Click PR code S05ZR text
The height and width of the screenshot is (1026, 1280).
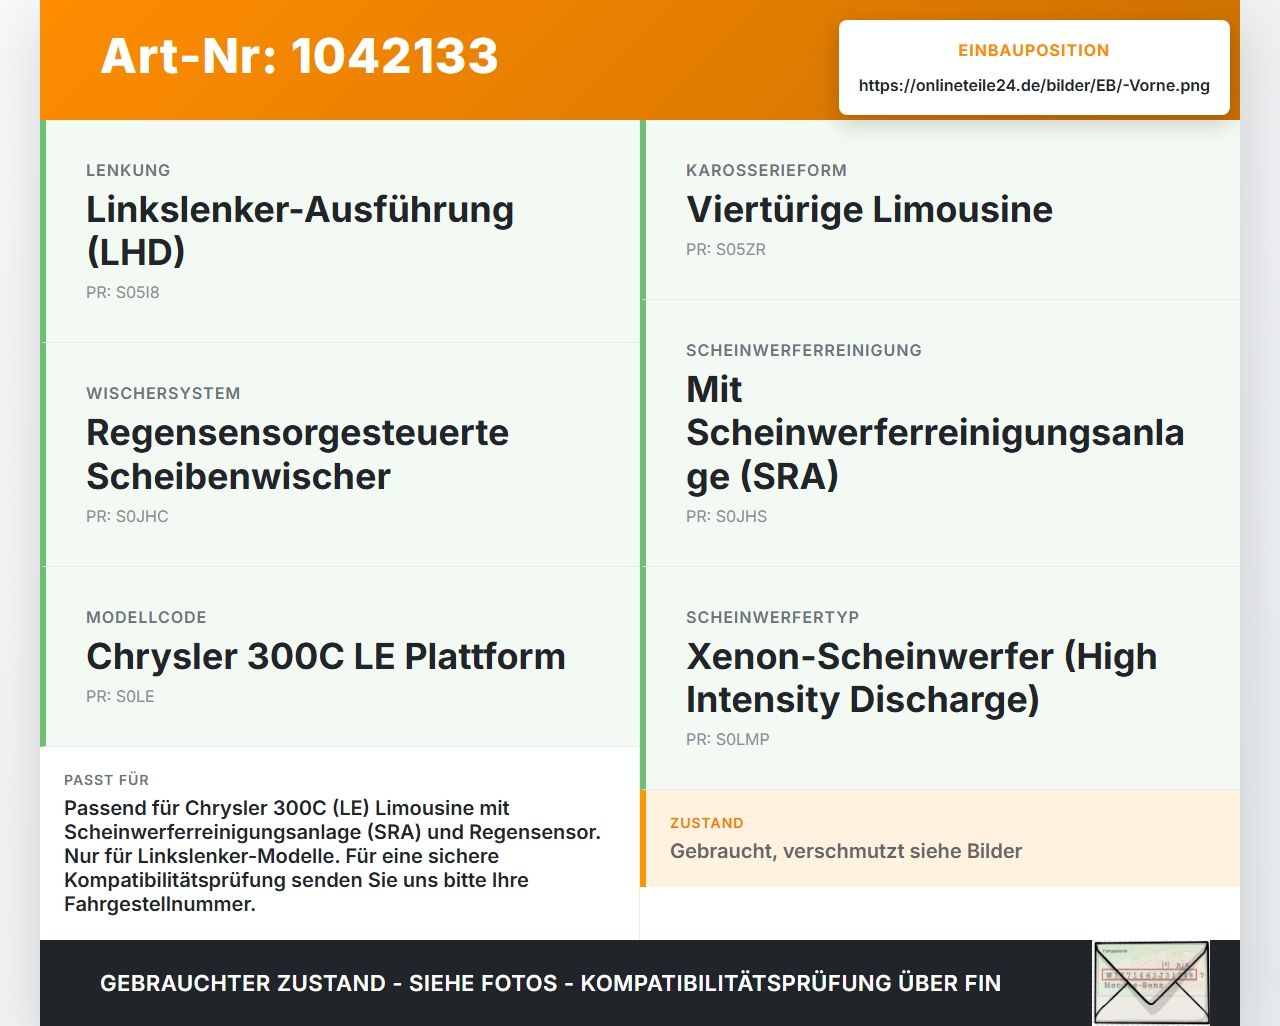click(x=726, y=250)
